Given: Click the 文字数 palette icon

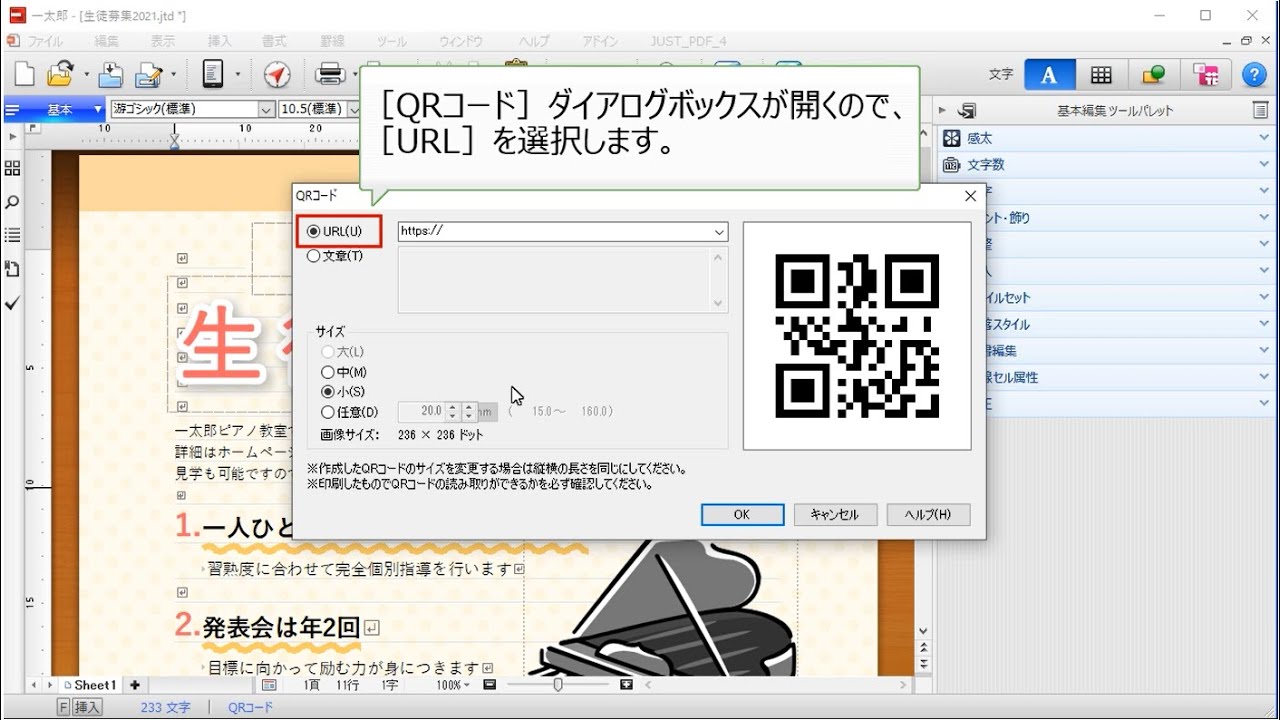Looking at the screenshot, I should [952, 164].
